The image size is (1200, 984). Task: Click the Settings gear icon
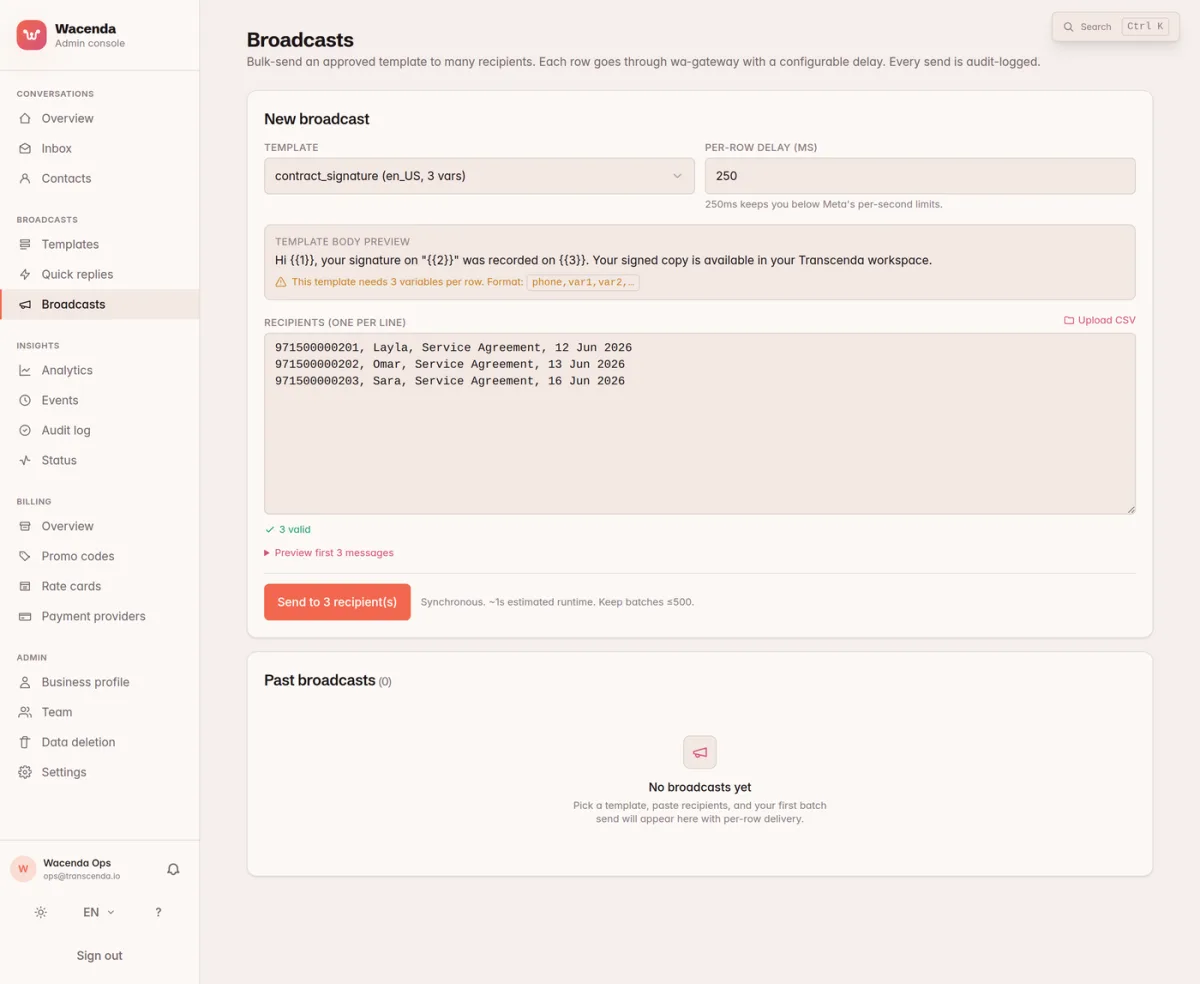pos(25,772)
